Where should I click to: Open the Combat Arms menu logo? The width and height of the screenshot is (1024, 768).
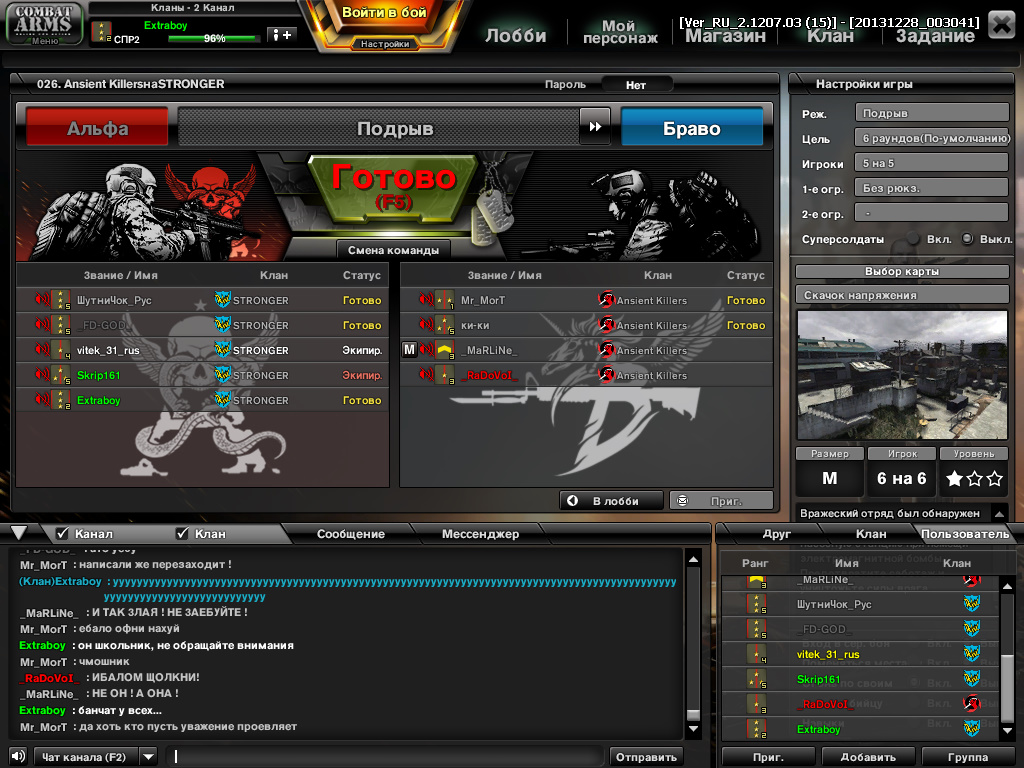44,24
